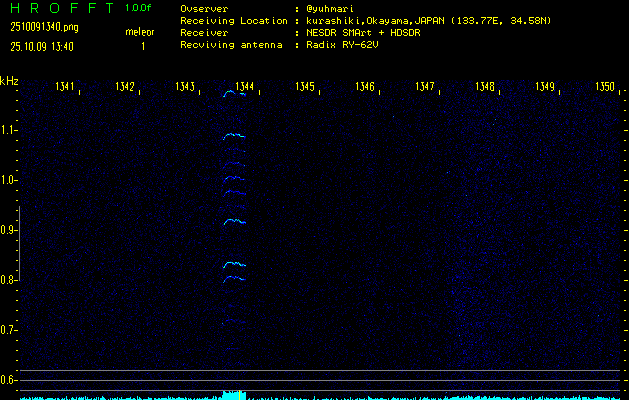This screenshot has height=400, width=629.
Task: Click the 1344 time marker
Action: (244, 87)
